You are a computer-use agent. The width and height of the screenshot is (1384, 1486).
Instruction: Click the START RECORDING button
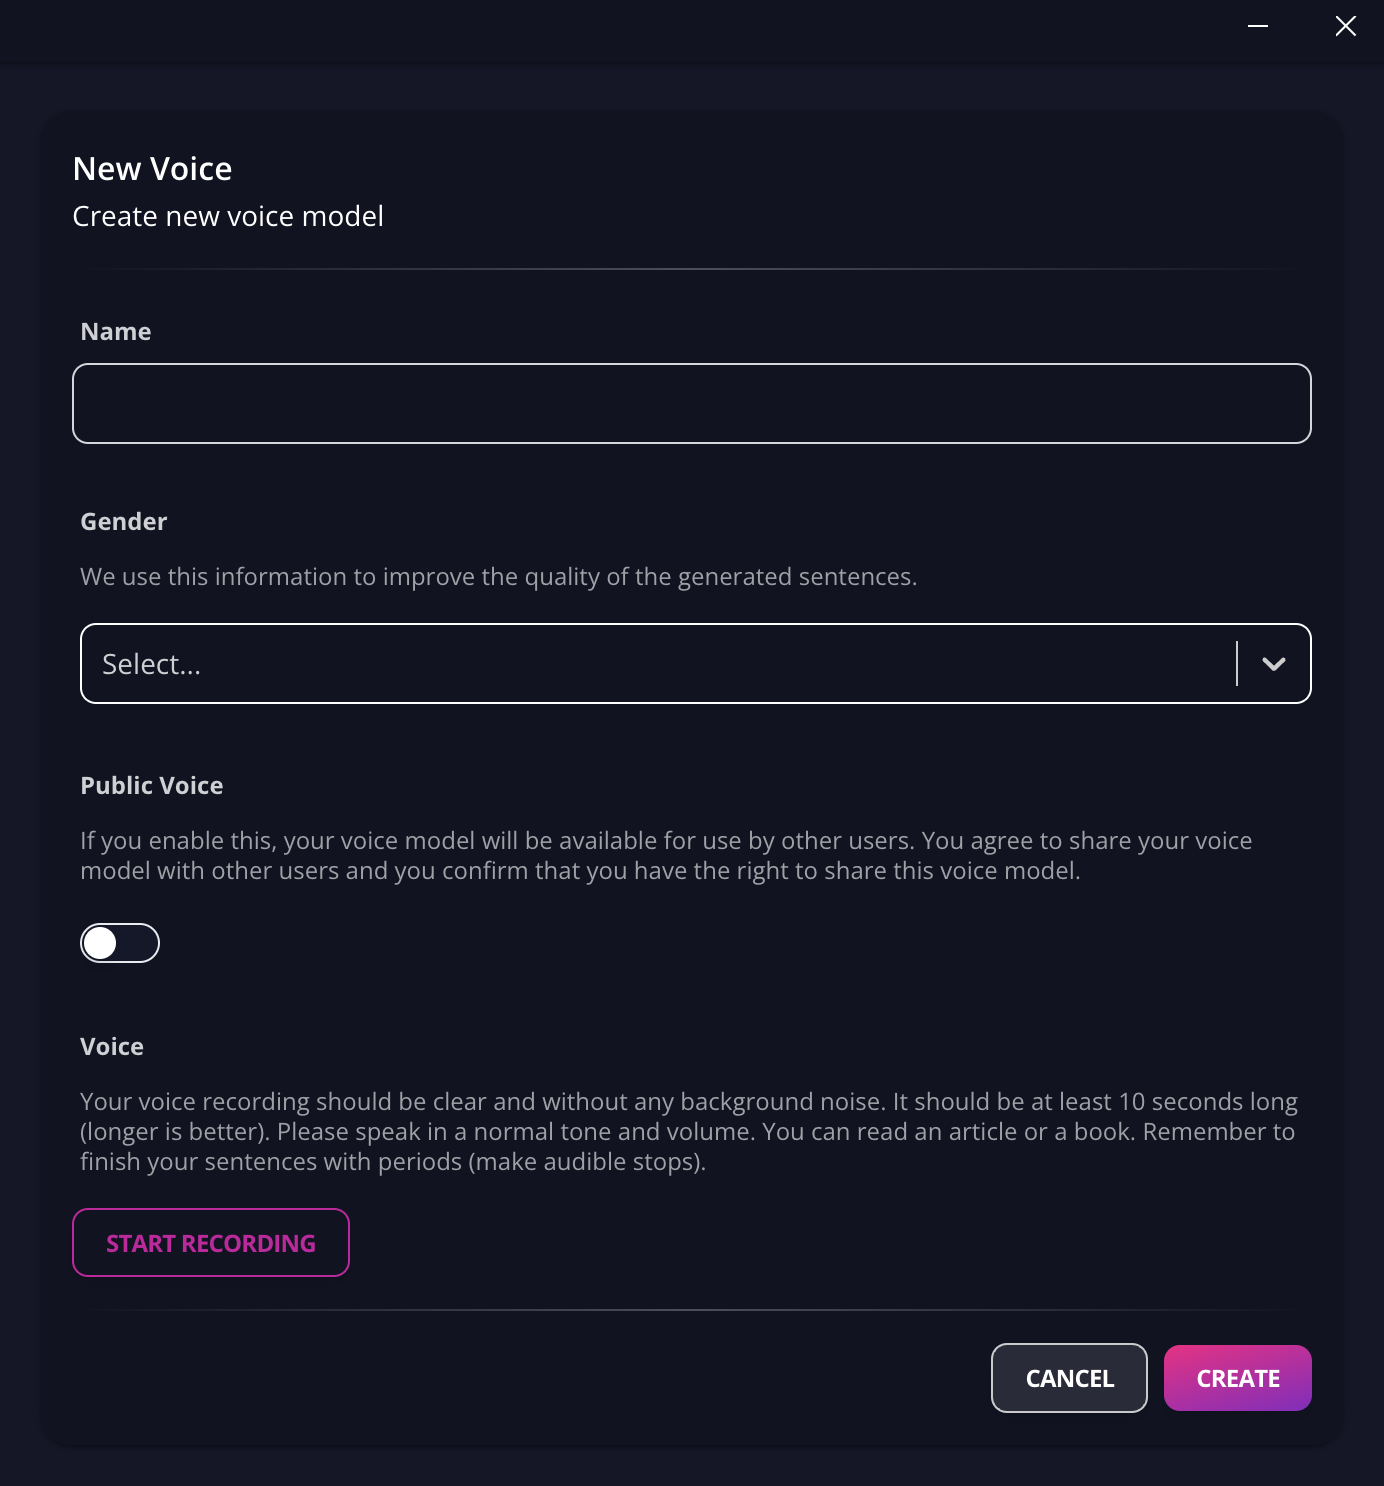pos(211,1243)
